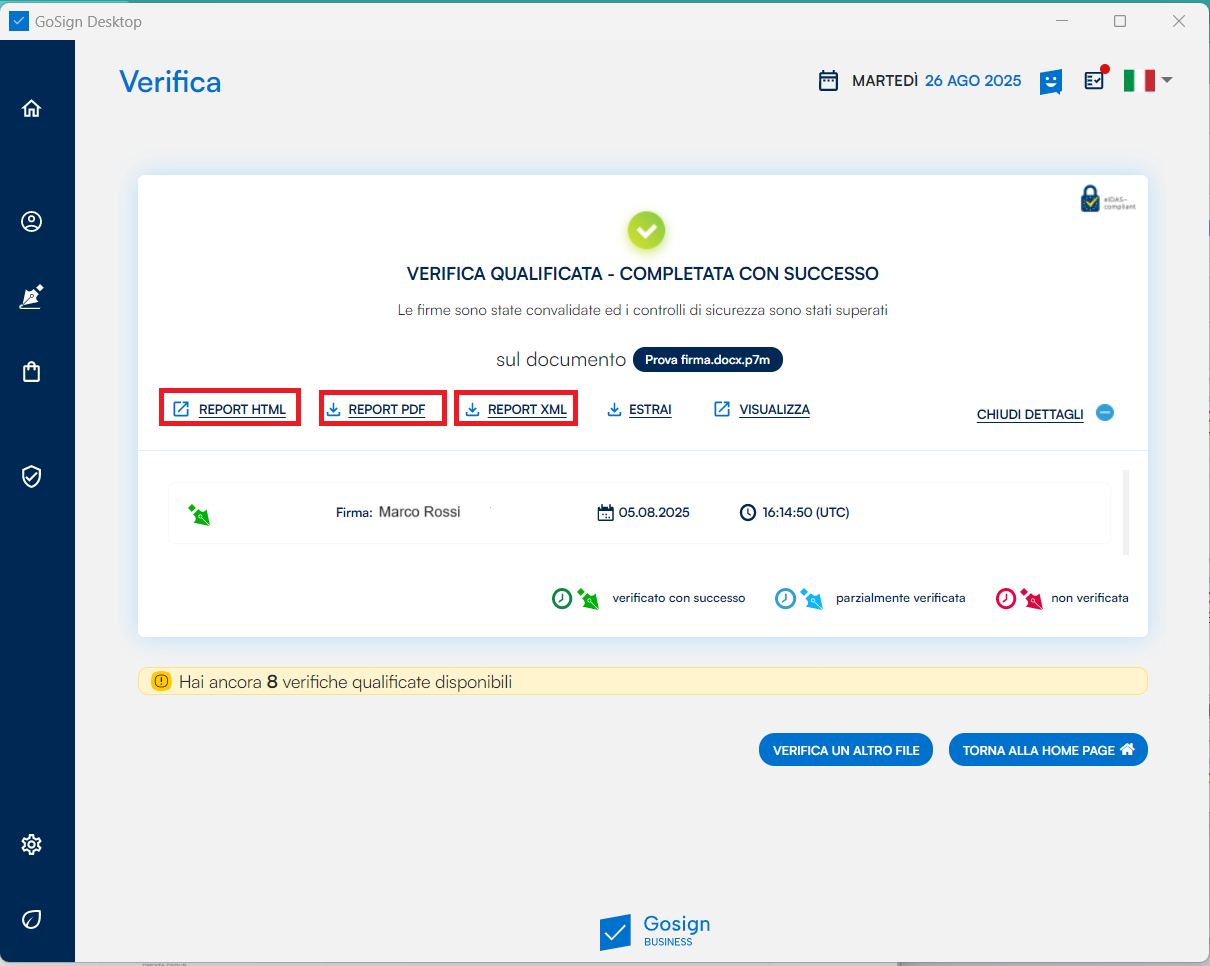Download the REPORT XML

(516, 410)
